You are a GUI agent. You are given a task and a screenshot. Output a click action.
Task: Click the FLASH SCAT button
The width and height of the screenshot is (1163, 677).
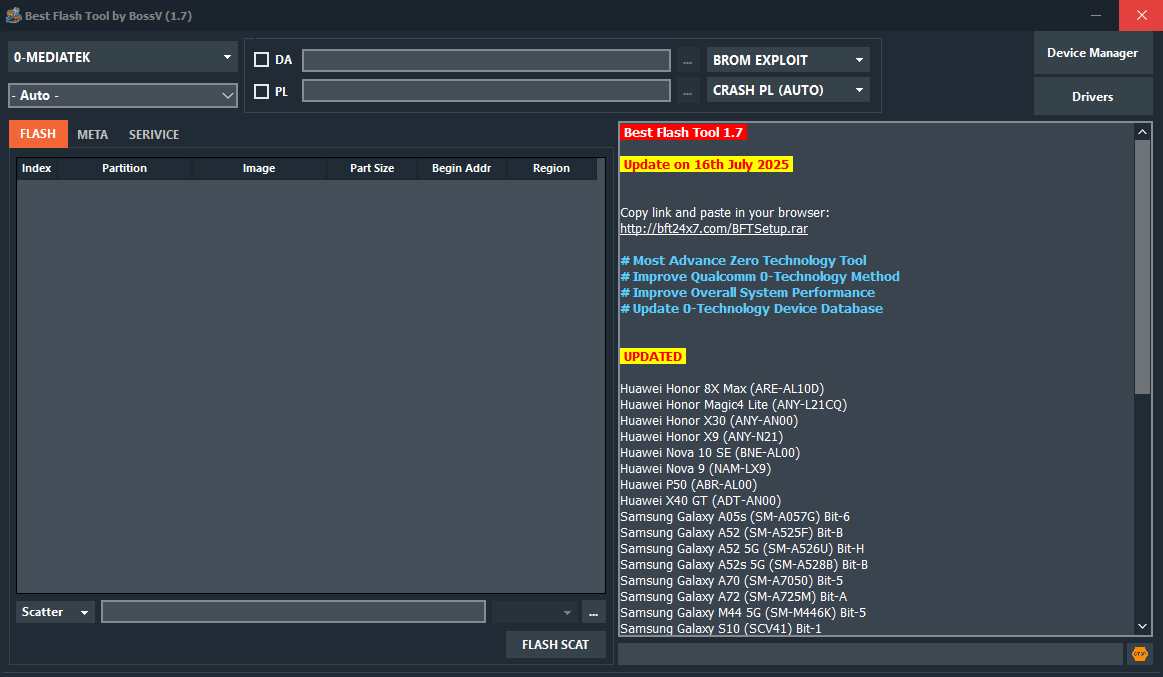tap(556, 644)
